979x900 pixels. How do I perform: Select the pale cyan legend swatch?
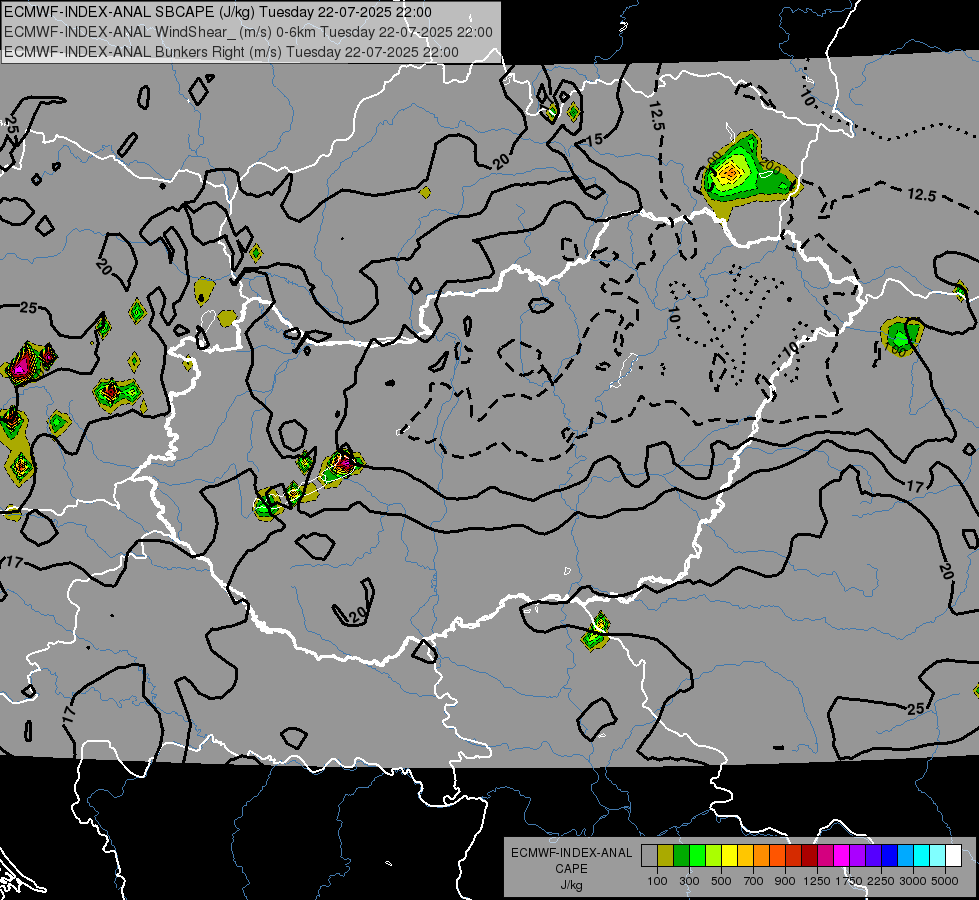click(938, 855)
